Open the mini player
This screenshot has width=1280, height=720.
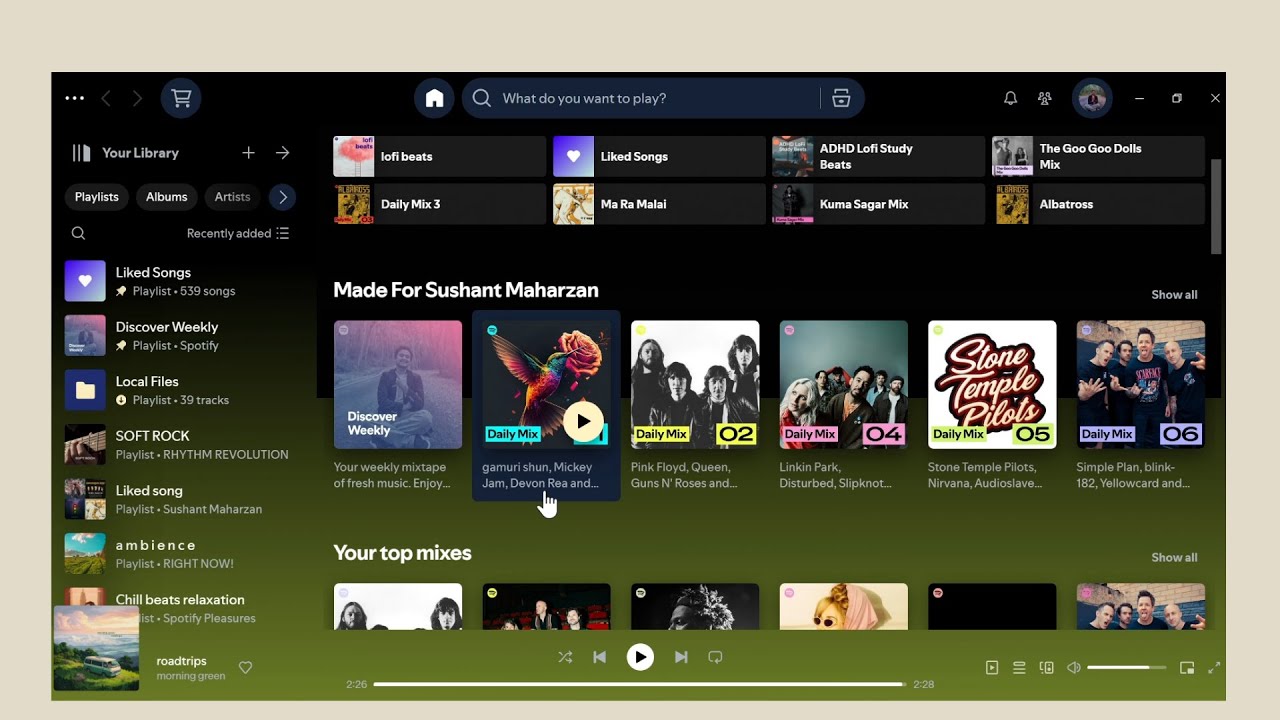click(x=1187, y=668)
